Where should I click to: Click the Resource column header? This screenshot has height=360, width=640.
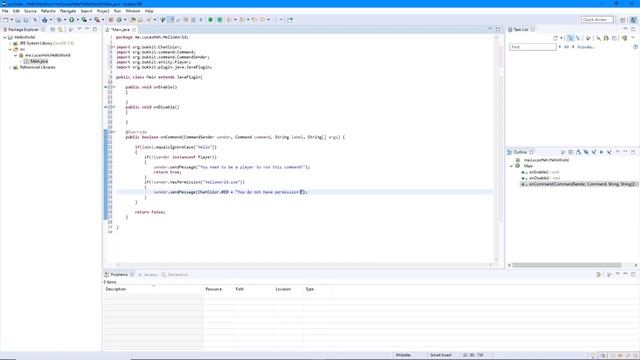[x=218, y=289]
